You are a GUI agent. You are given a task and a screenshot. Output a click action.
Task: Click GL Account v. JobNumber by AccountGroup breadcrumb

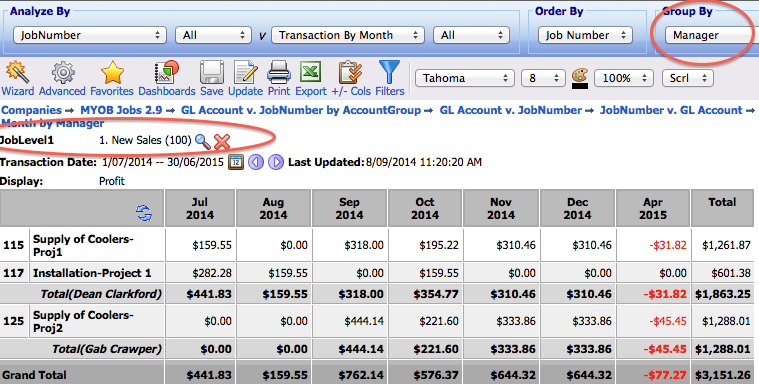[x=301, y=110]
